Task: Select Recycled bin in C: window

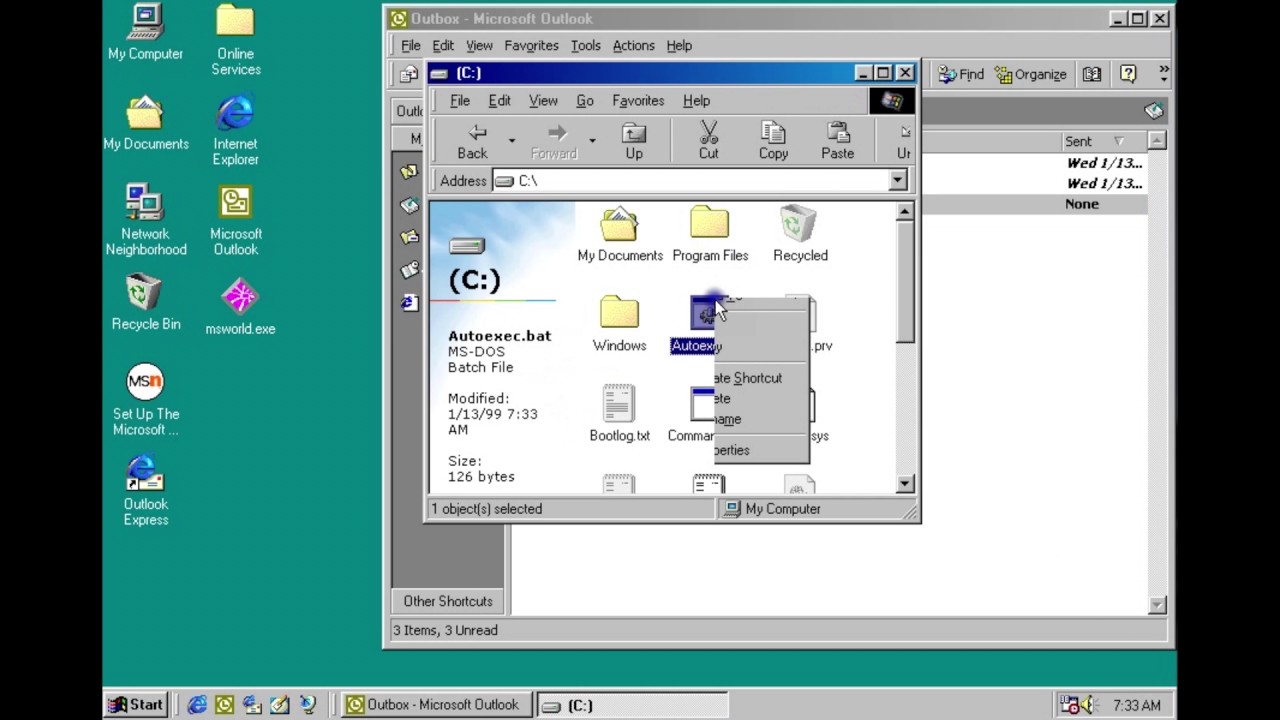Action: (800, 235)
